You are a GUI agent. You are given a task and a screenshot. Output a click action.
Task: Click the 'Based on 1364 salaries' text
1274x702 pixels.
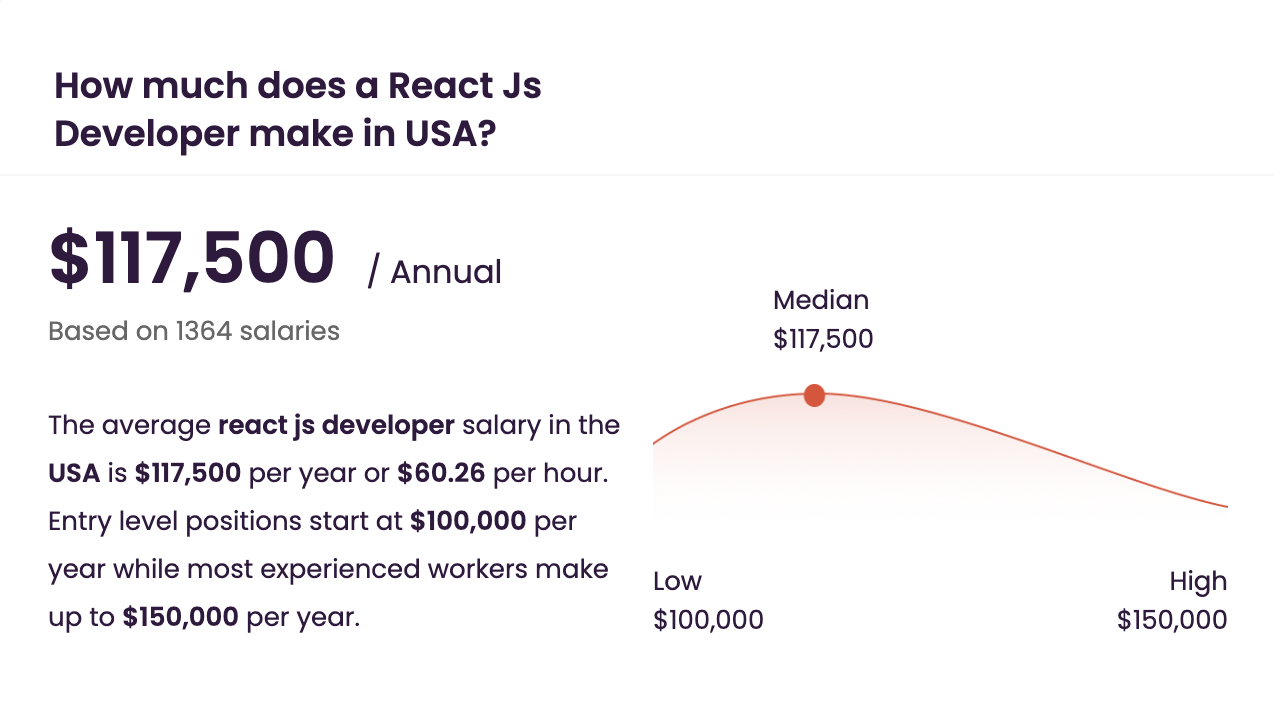(x=194, y=331)
